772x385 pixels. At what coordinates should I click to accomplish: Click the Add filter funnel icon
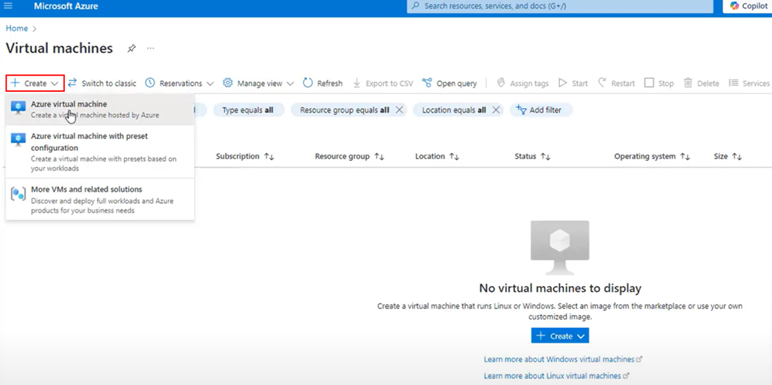click(x=521, y=109)
